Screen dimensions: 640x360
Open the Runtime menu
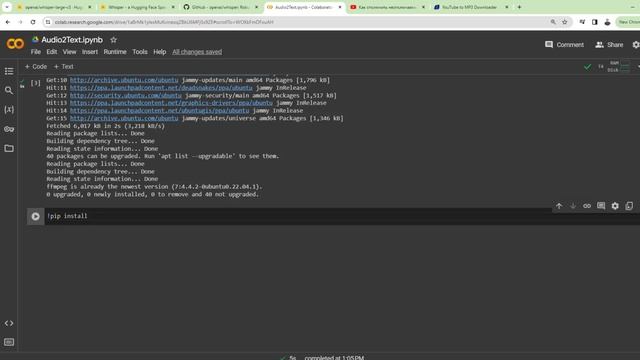[115, 52]
